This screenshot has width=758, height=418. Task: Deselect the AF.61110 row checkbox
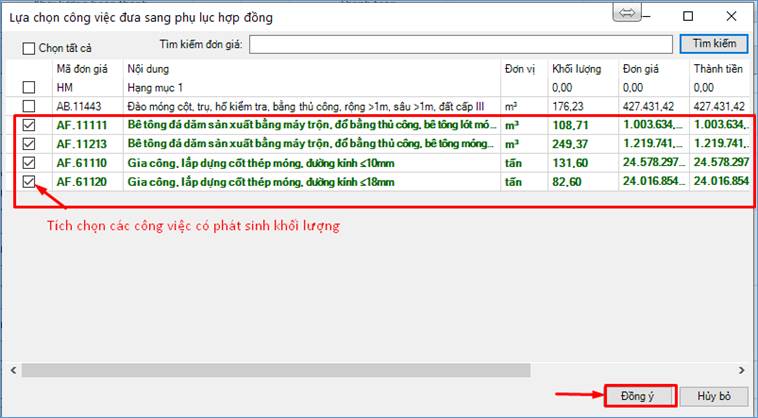coord(29,163)
